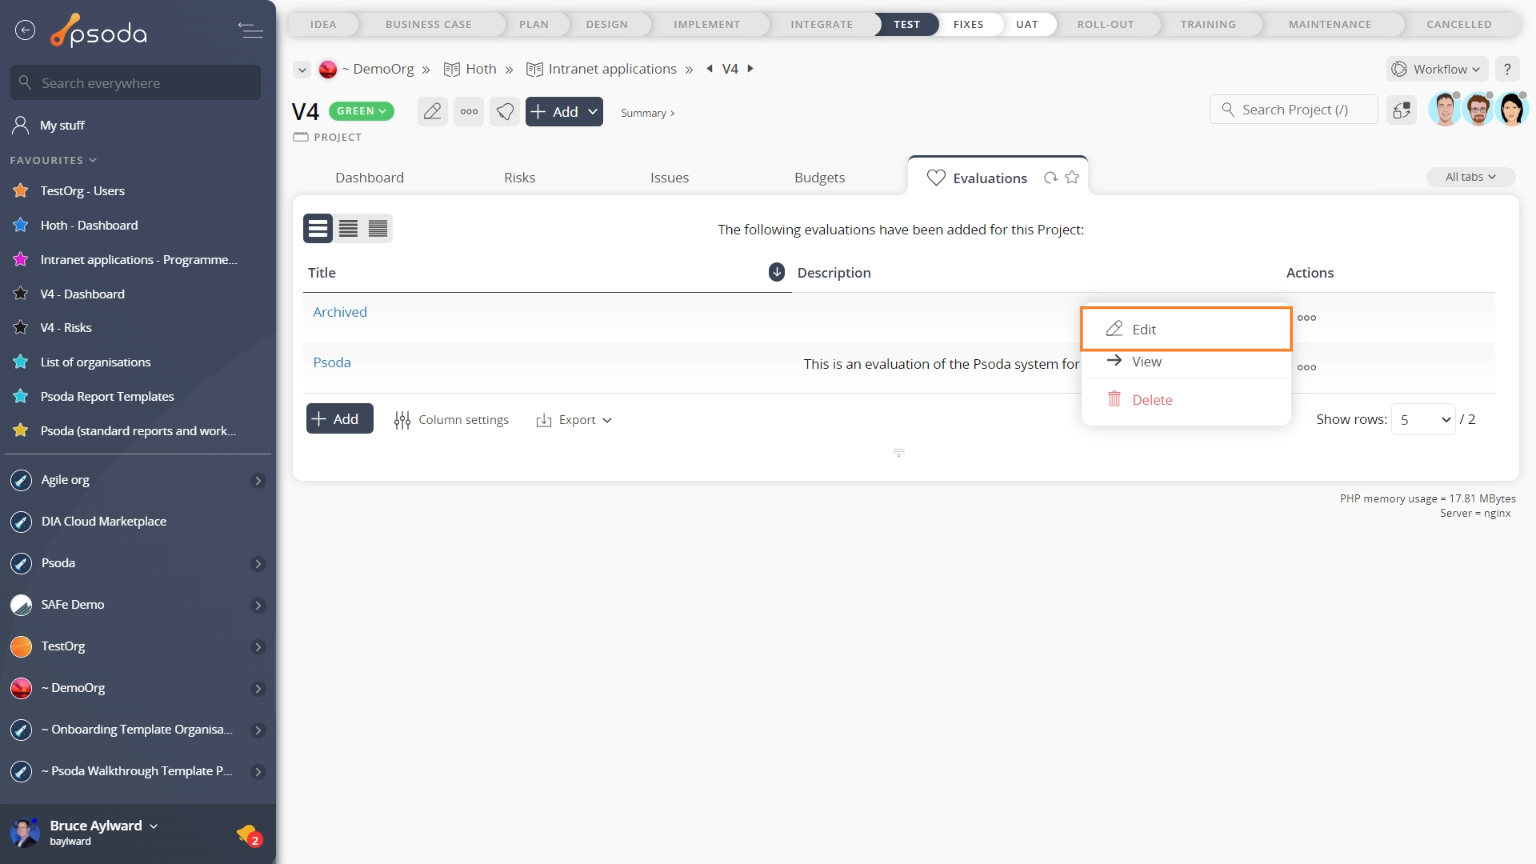Focus the Search everywhere field
The height and width of the screenshot is (864, 1536).
coord(136,83)
